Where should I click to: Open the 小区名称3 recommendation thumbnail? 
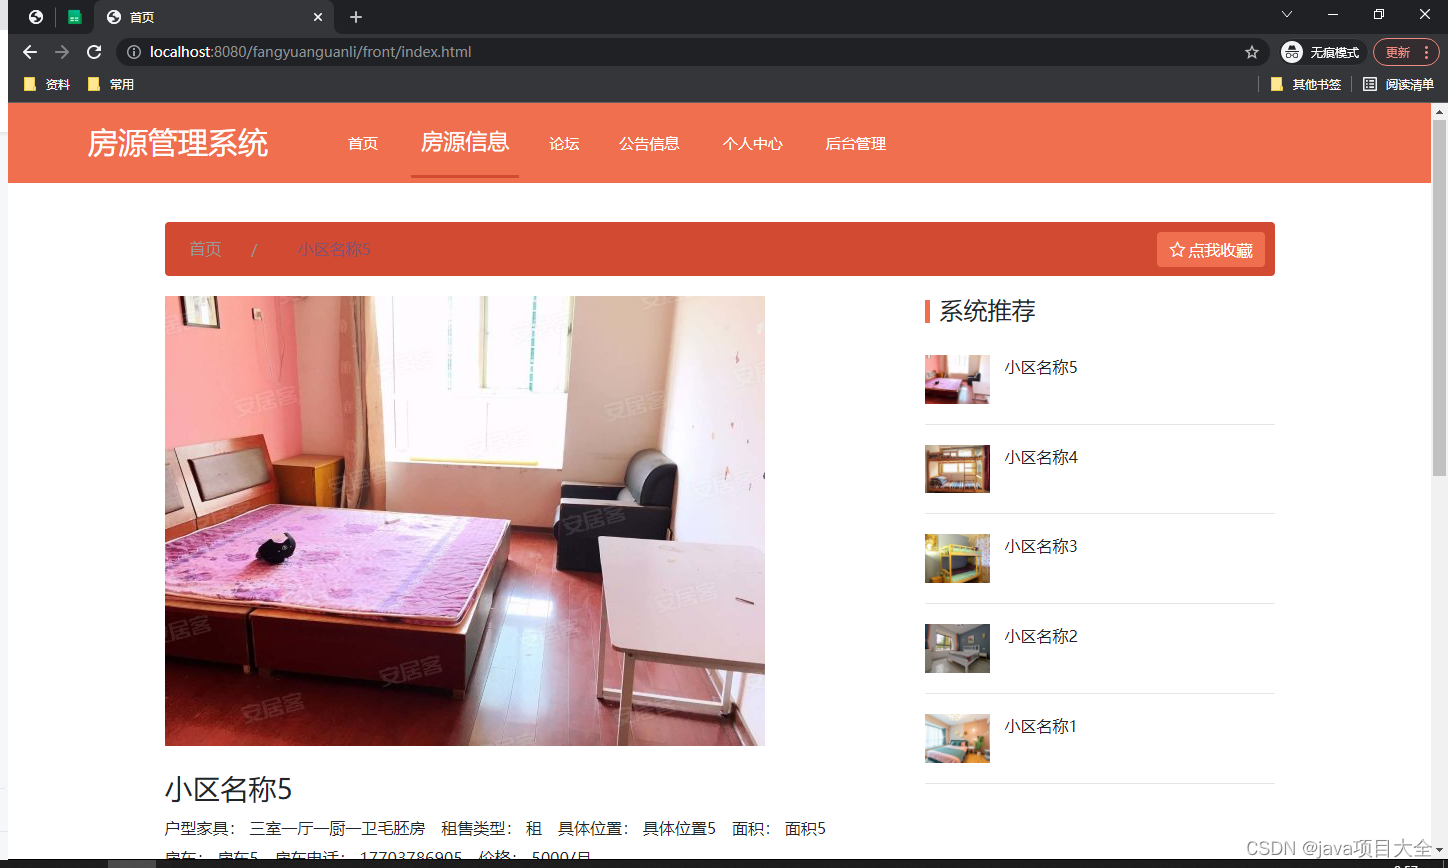point(957,558)
